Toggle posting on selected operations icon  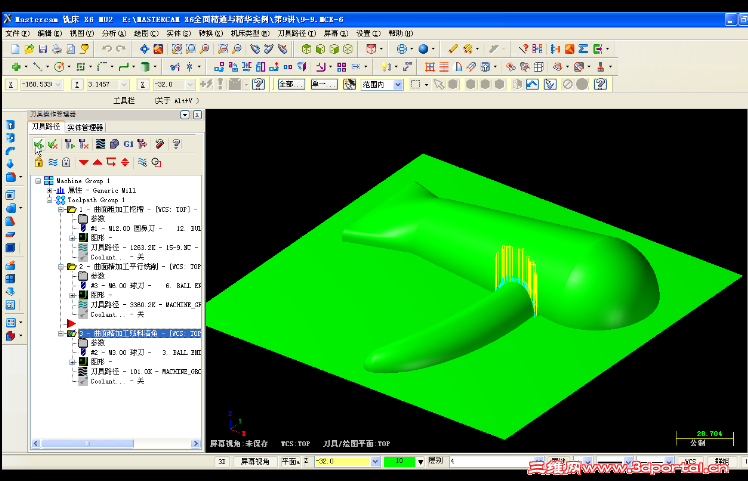click(x=66, y=162)
